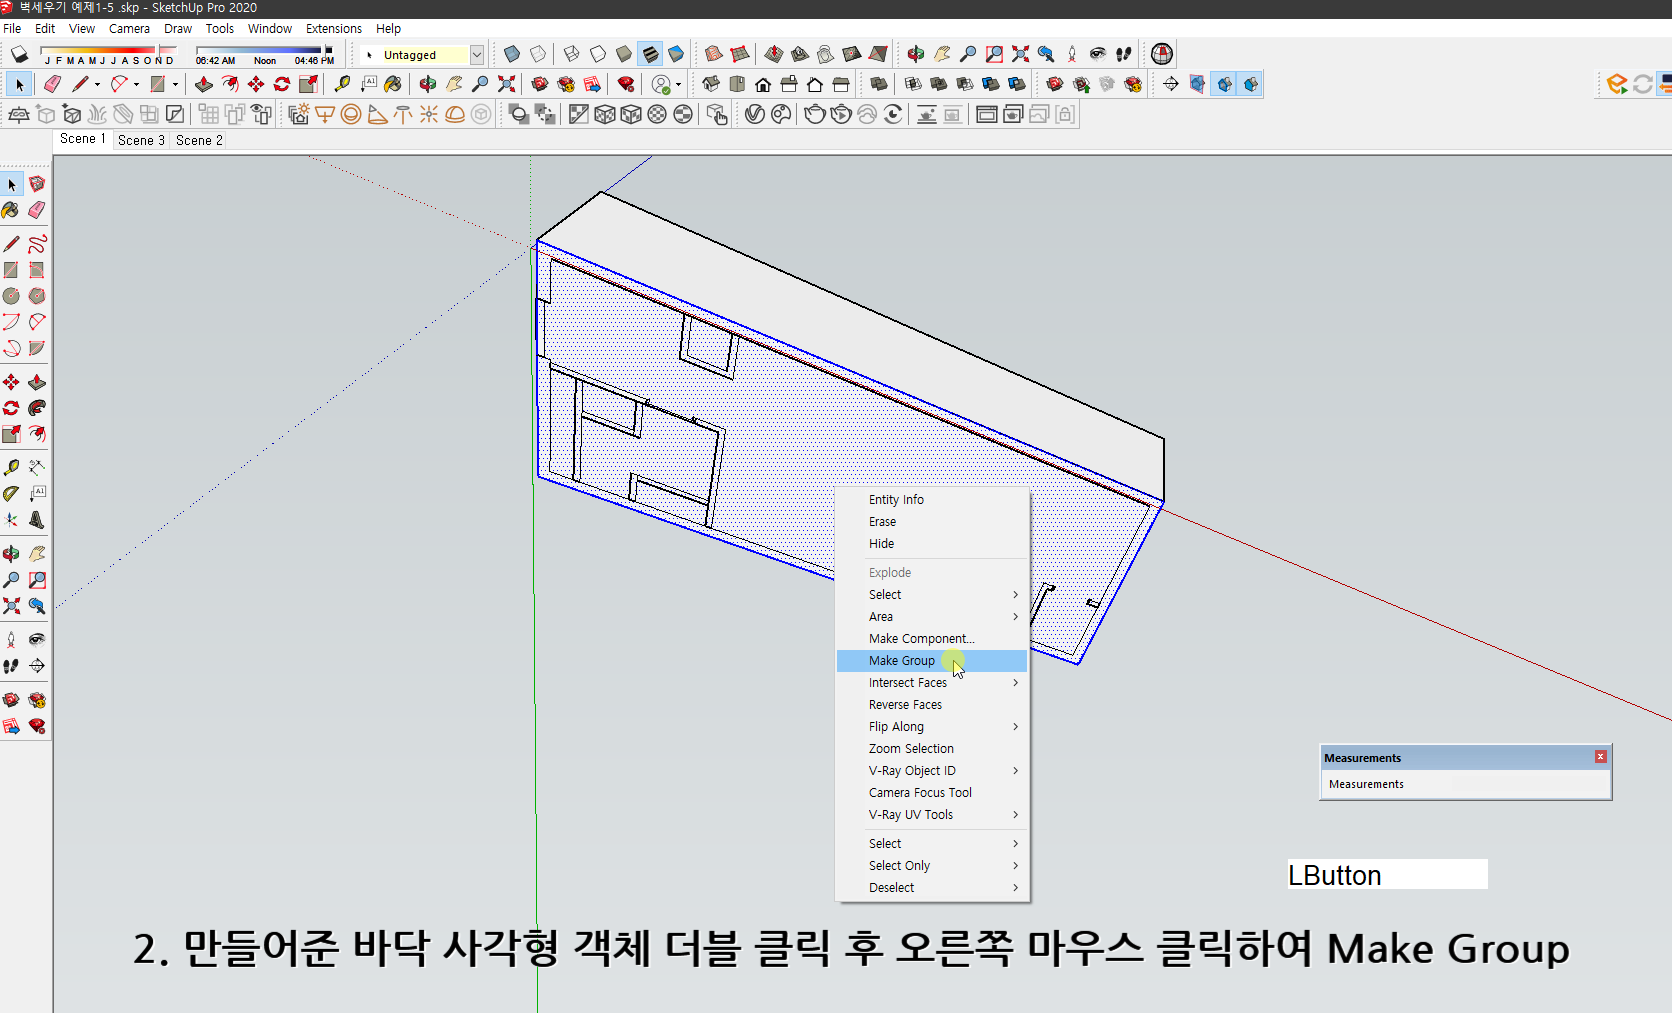
Task: Select the Tape Measure tool
Action: click(x=11, y=466)
